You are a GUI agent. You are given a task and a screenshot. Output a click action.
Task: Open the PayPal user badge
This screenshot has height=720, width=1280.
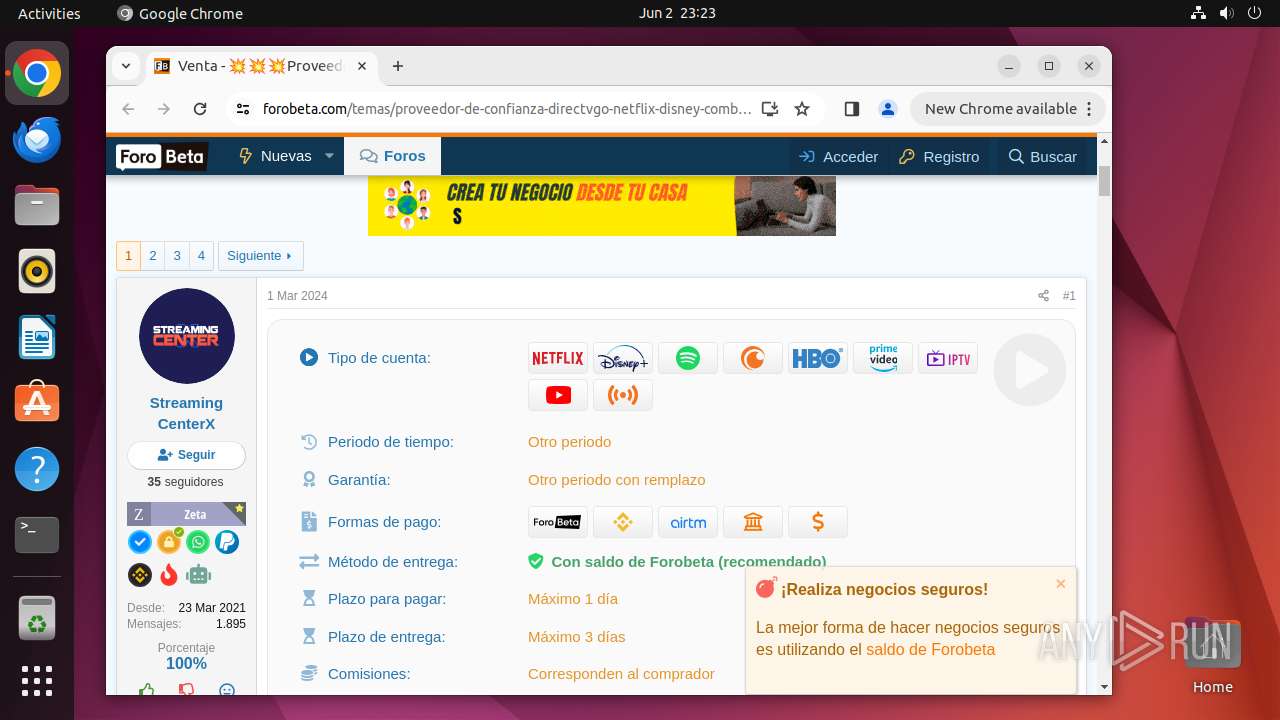(x=227, y=542)
